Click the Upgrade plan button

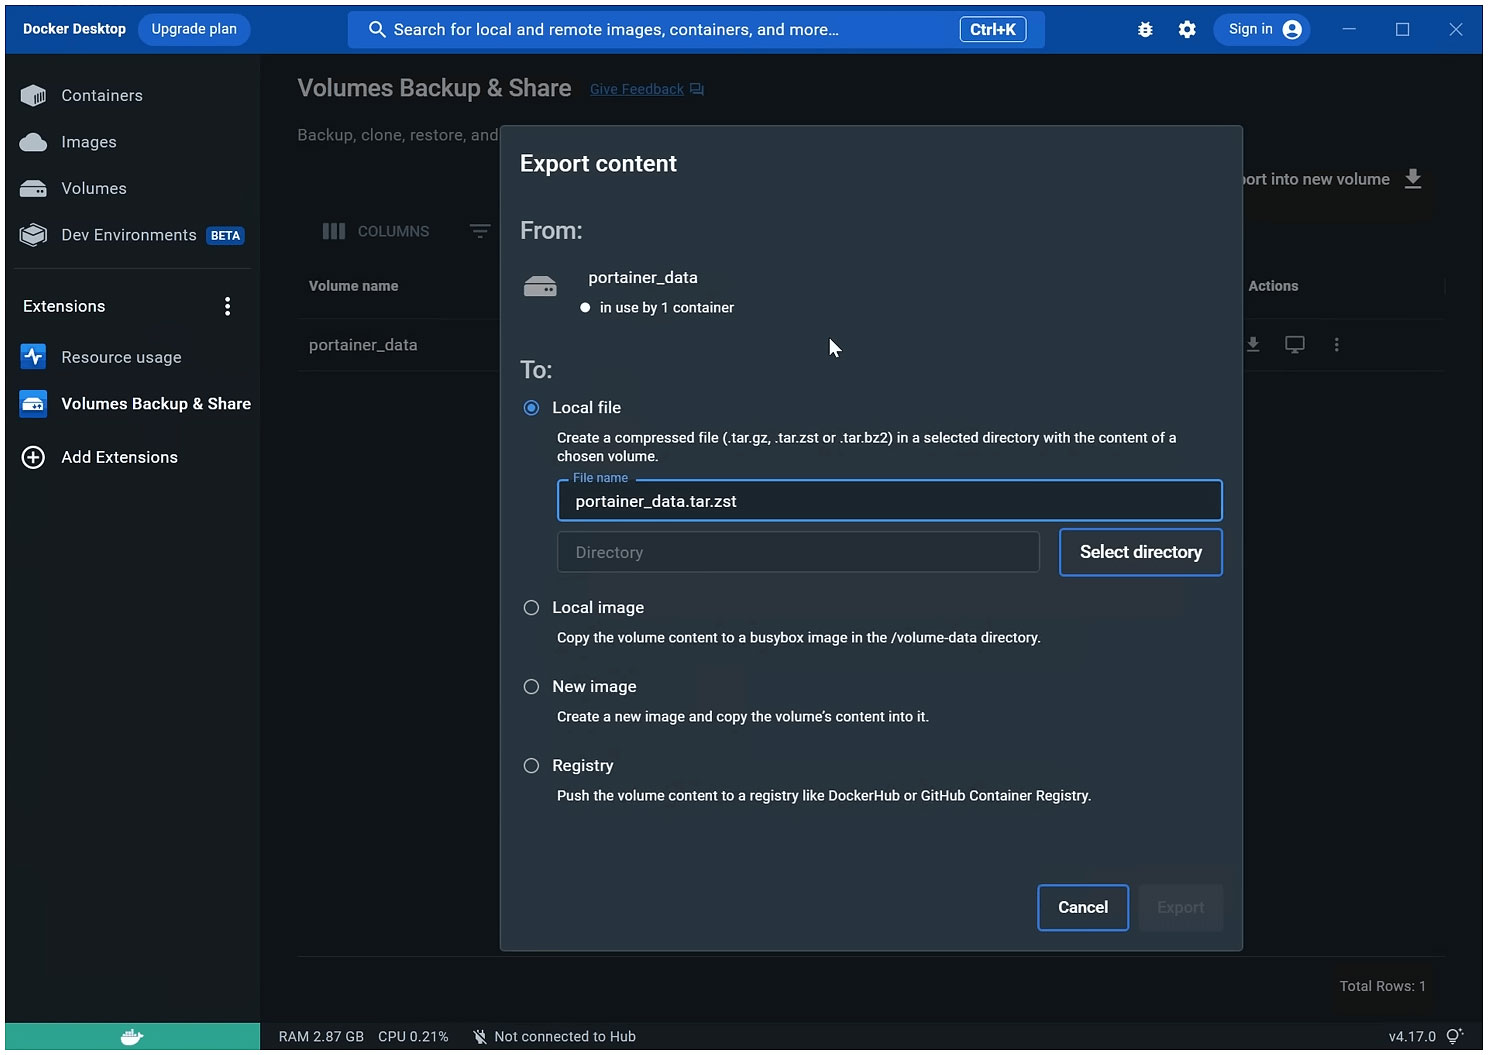[194, 29]
